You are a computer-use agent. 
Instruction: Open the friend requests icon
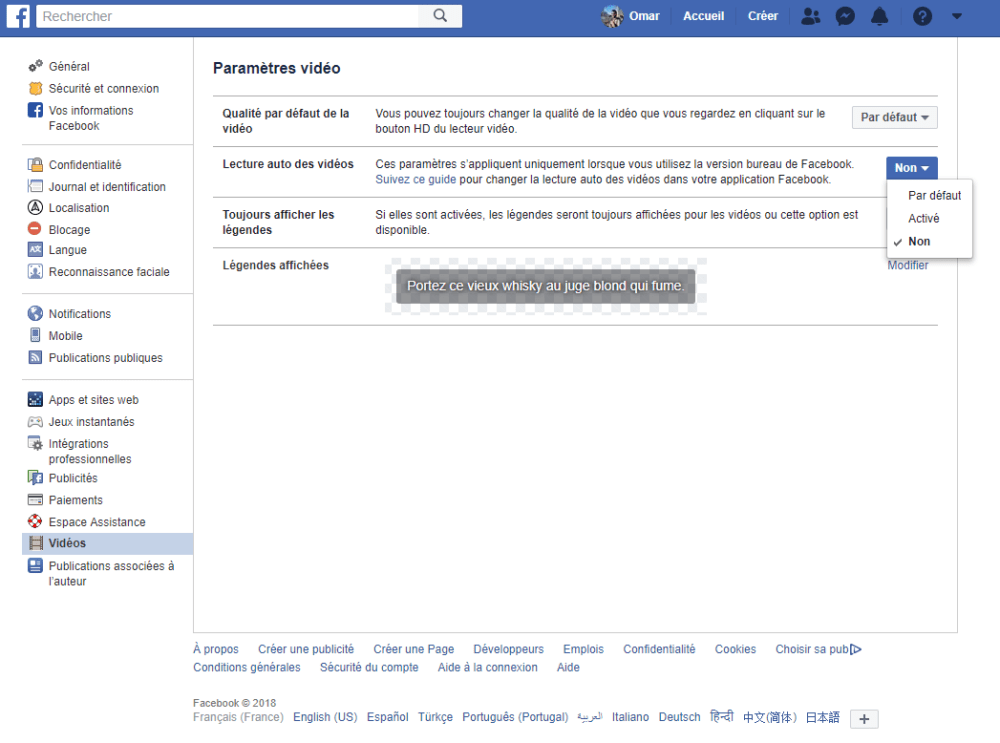811,16
